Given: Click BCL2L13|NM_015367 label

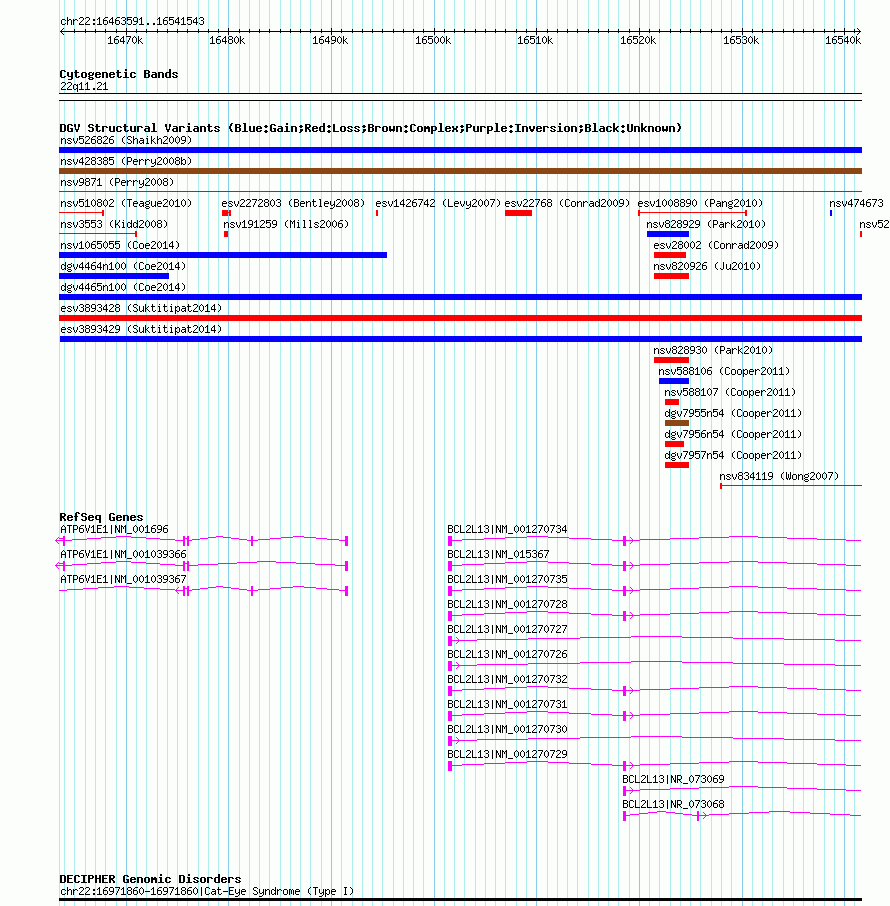Looking at the screenshot, I should [x=498, y=554].
